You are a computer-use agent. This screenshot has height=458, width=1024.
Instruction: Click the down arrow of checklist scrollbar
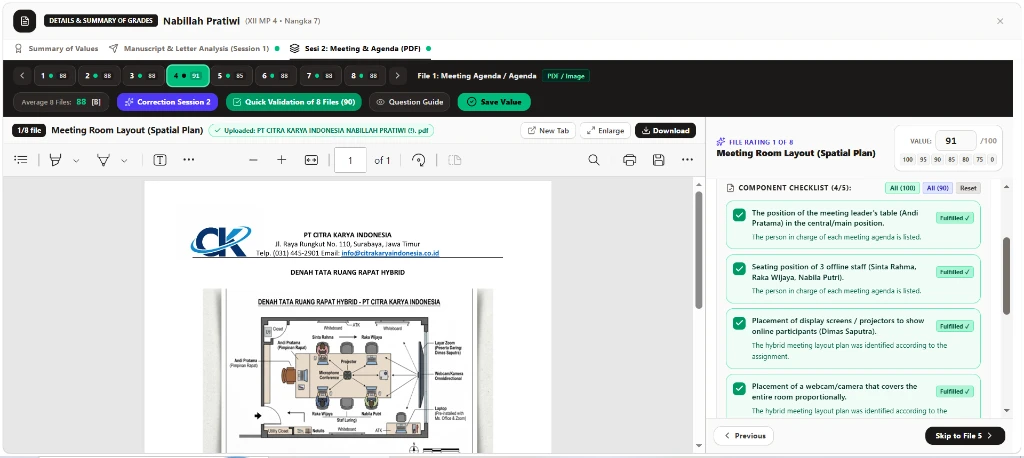1006,410
